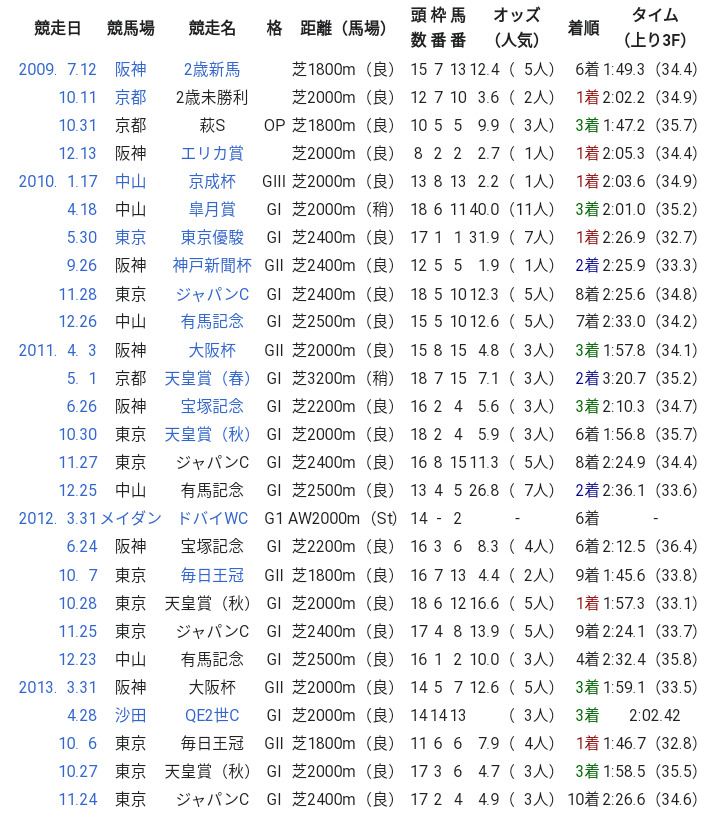Open the blue ジャパンC link in 11.28 row

(212, 294)
